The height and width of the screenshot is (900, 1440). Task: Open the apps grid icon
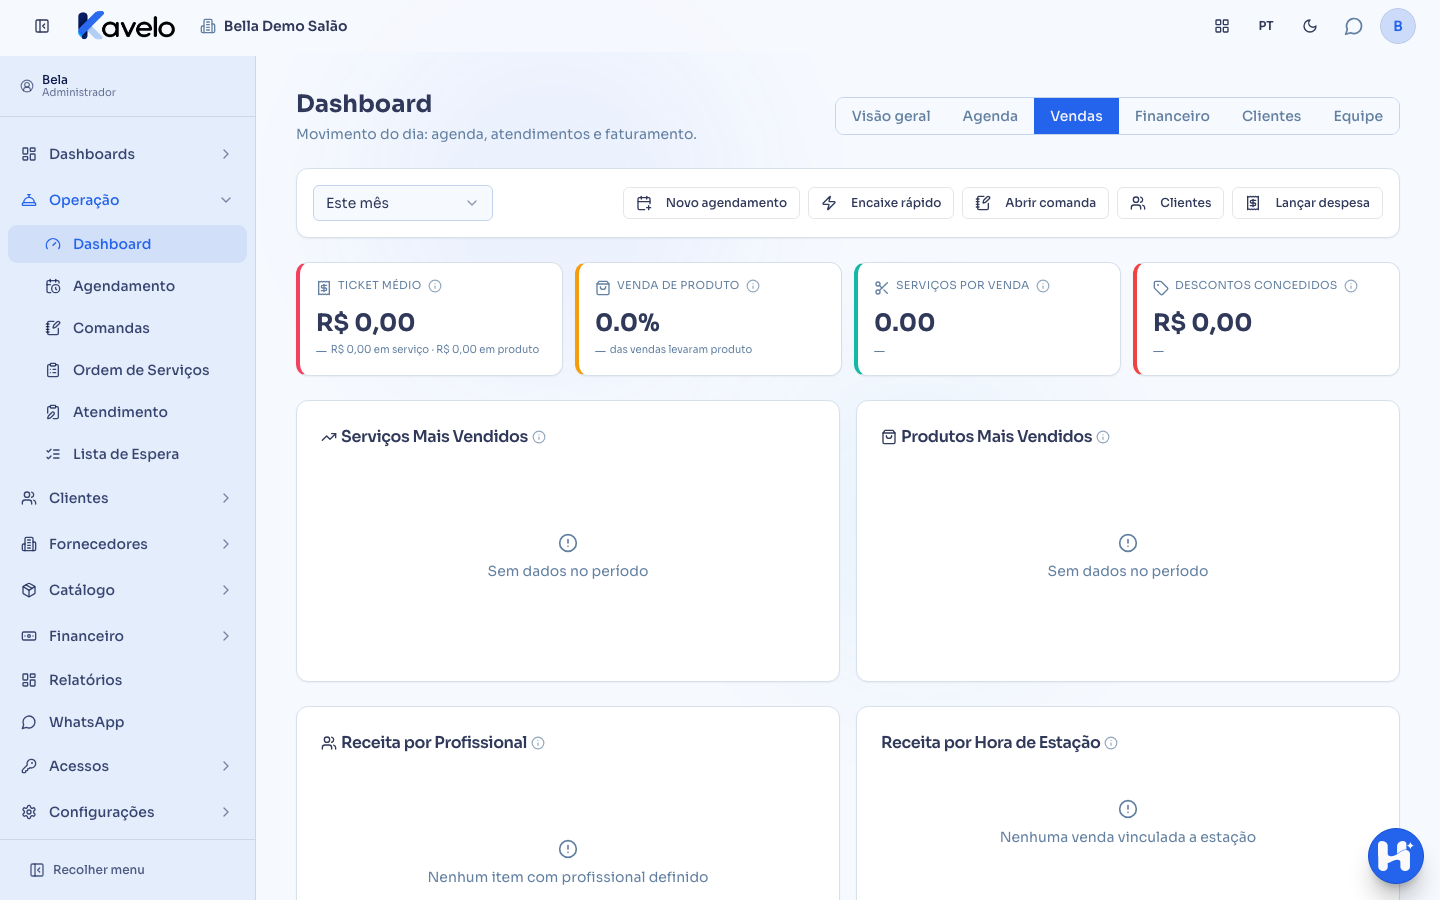1222,26
